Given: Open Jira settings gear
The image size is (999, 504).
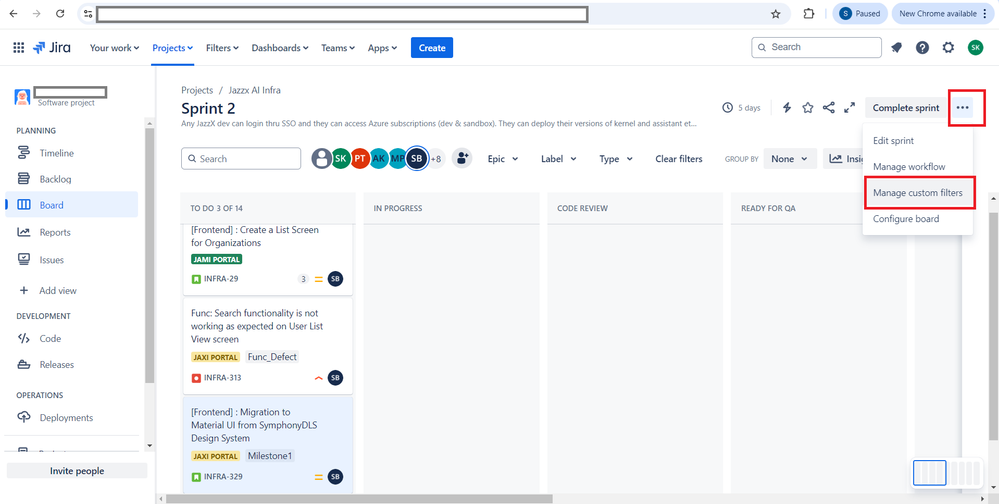Looking at the screenshot, I should [x=949, y=48].
